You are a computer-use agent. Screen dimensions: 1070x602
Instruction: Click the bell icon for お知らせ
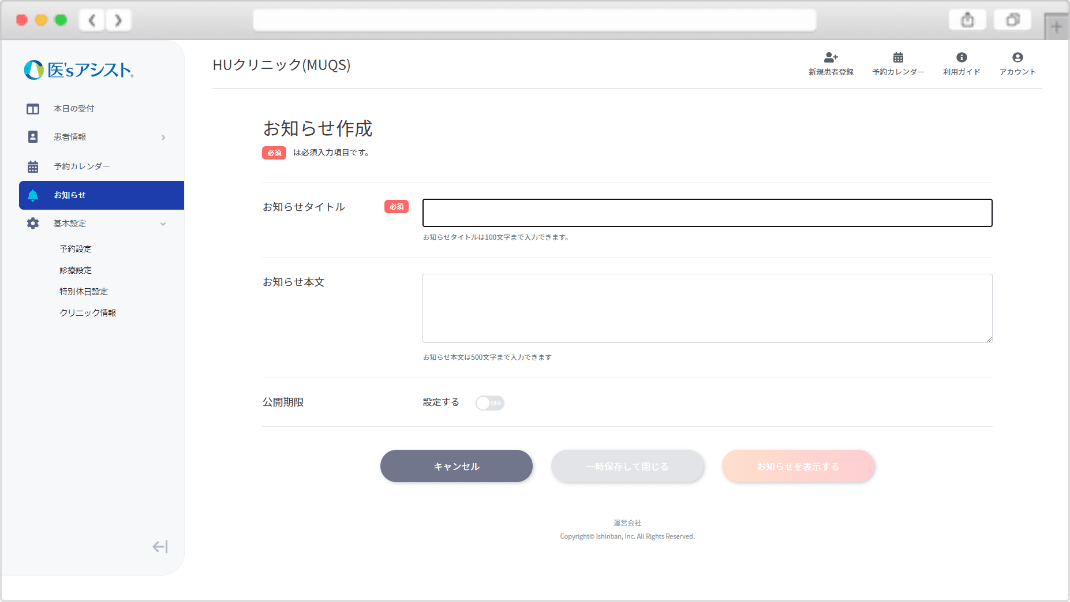[33, 195]
